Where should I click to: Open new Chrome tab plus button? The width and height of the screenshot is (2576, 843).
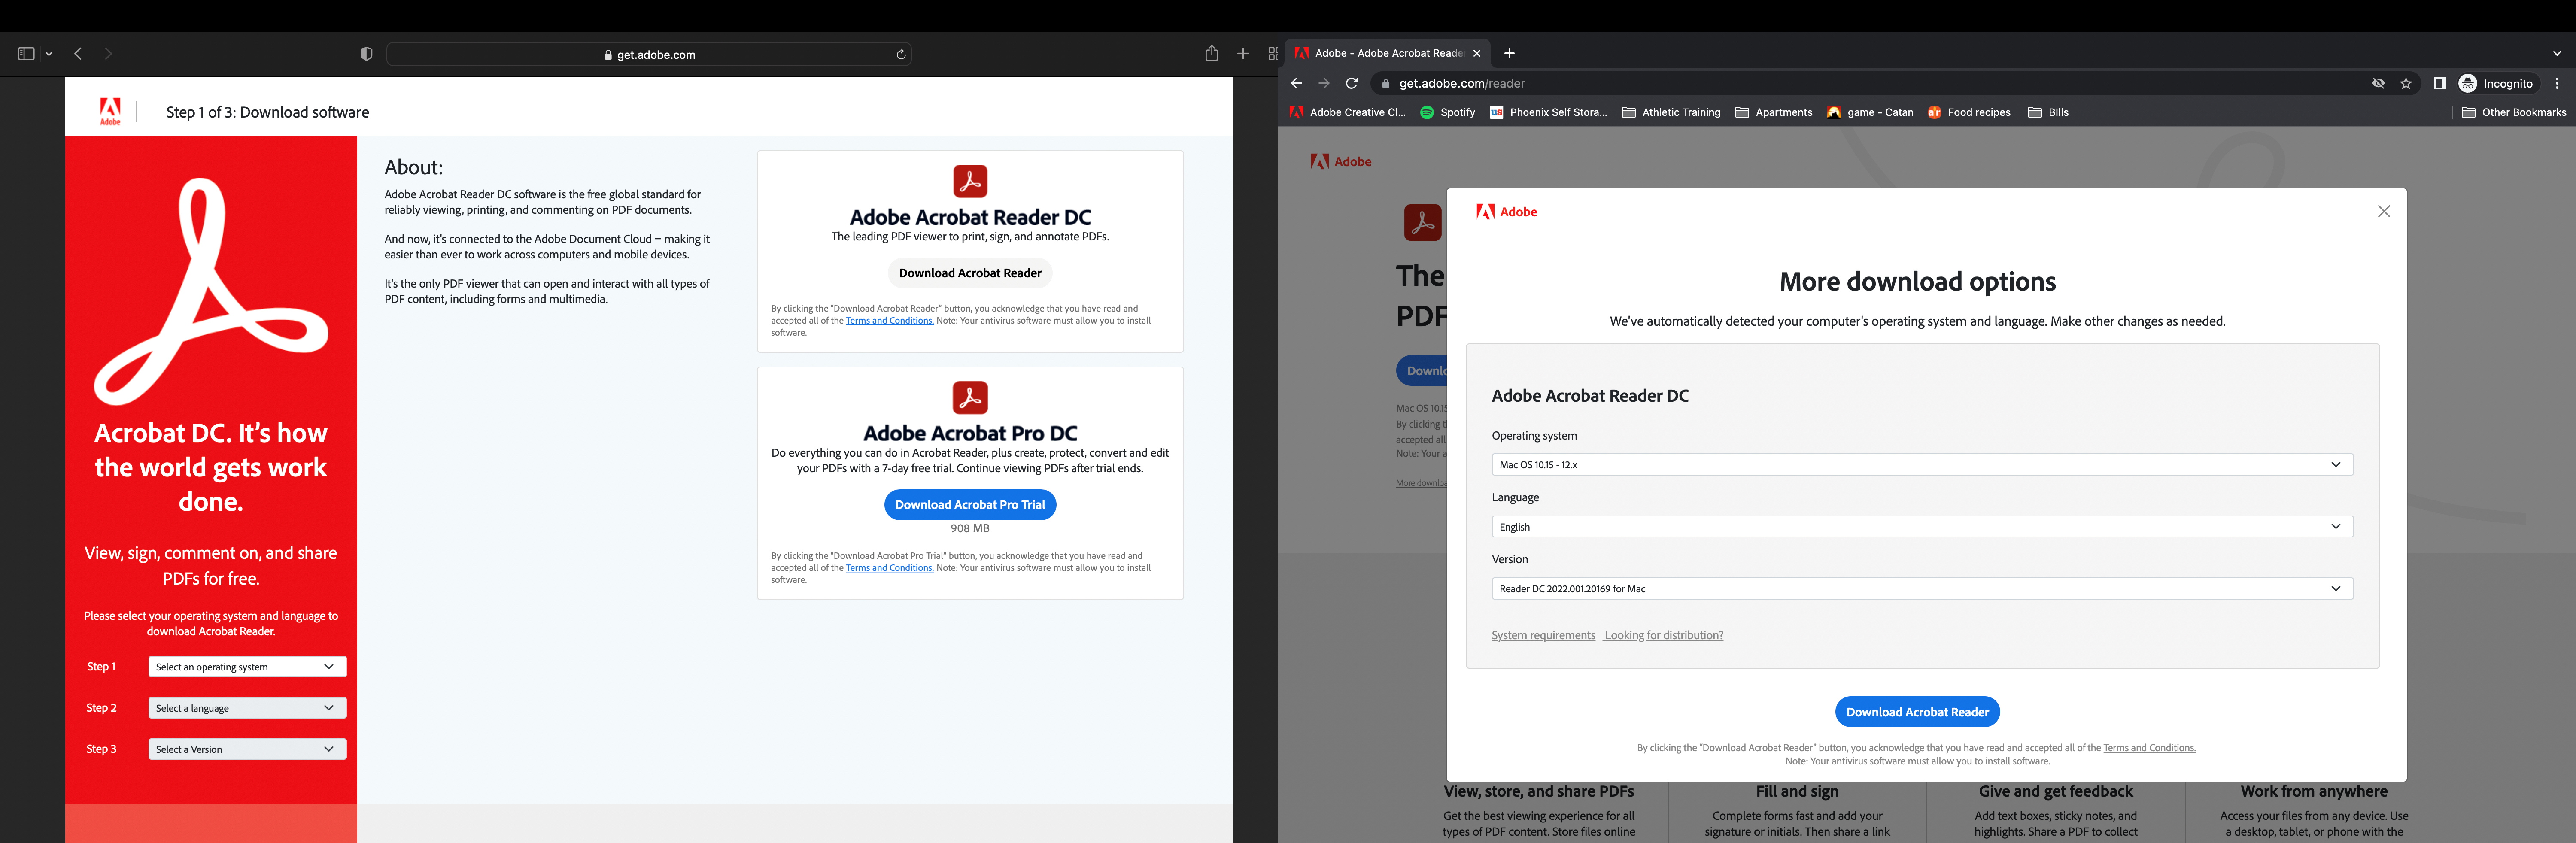(1509, 53)
